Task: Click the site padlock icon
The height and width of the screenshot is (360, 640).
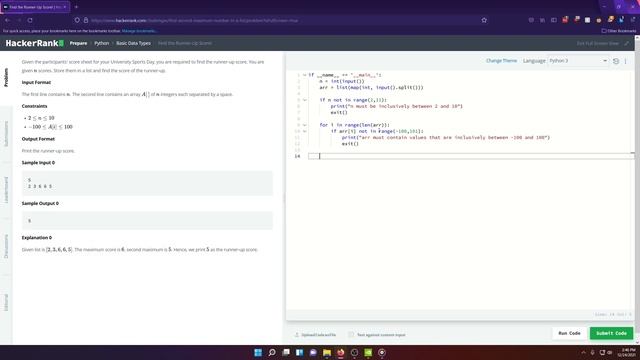Action: click(86, 20)
